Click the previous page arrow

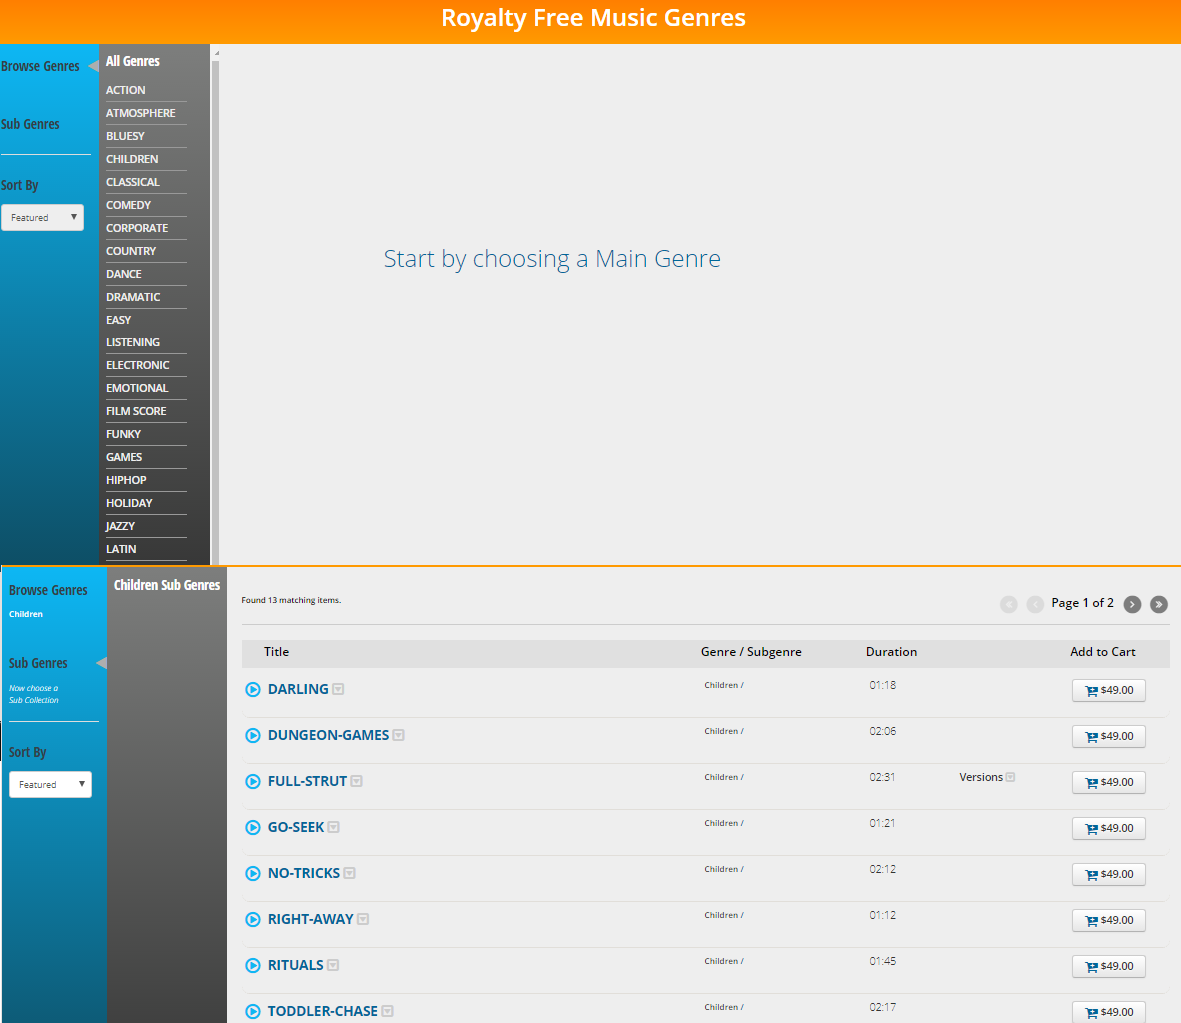point(1036,604)
